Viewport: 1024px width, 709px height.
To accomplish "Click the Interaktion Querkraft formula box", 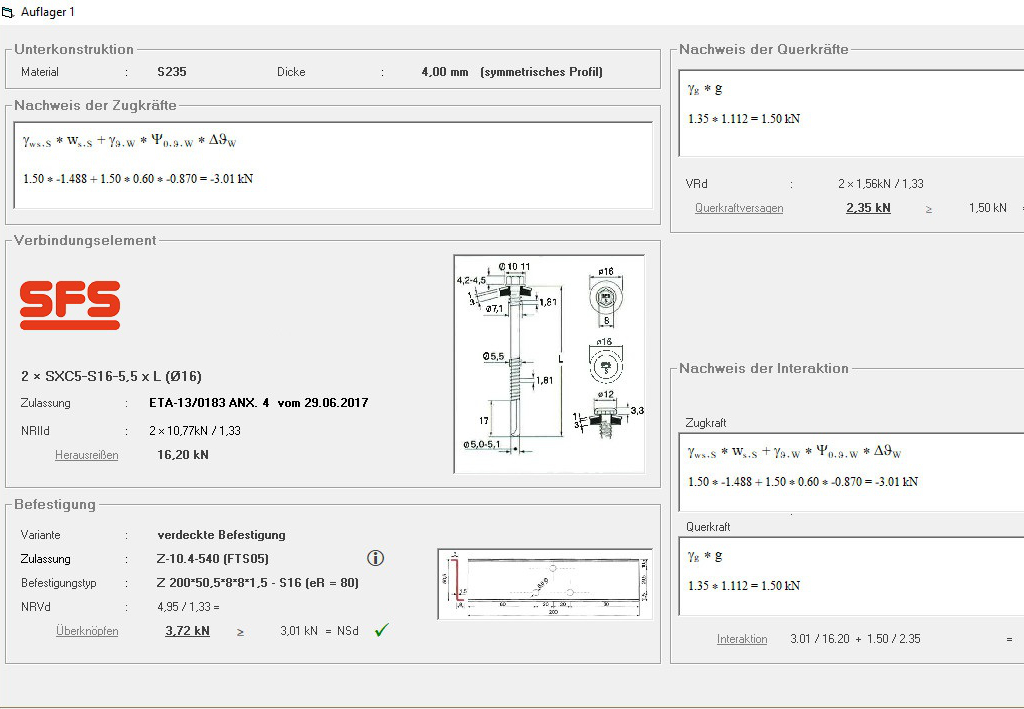I will coord(852,576).
